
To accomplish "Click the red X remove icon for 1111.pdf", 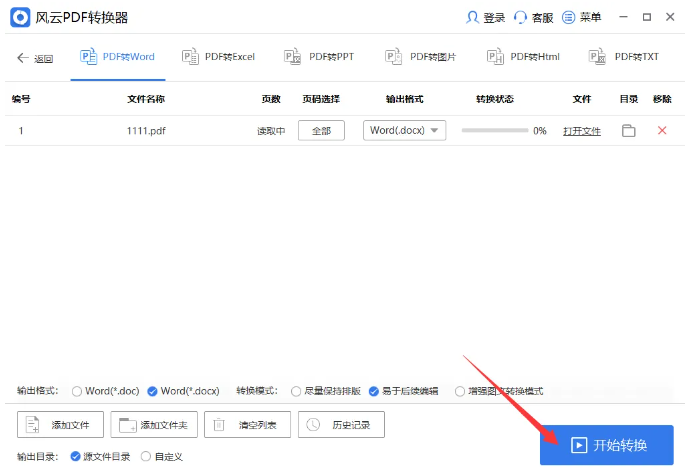I will [661, 131].
